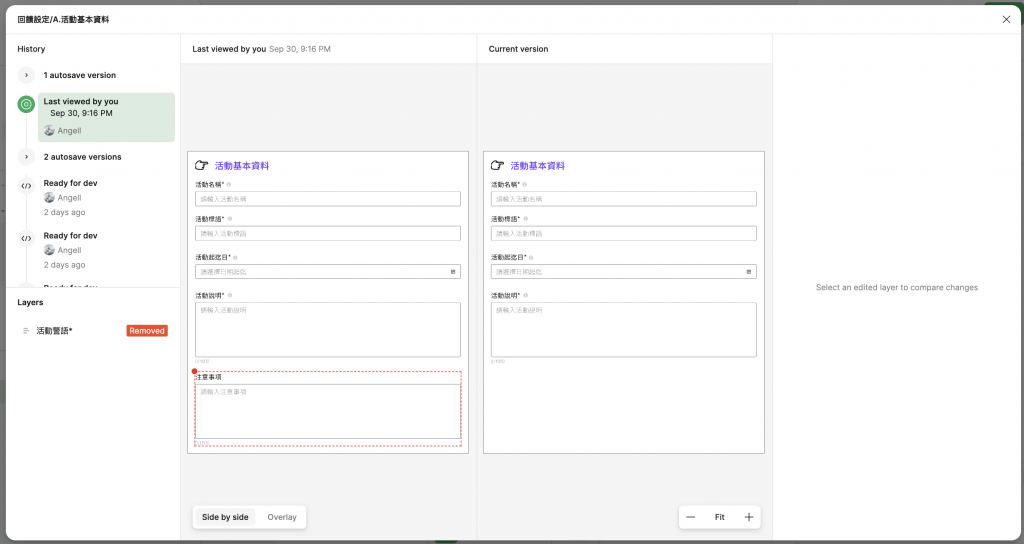Click the info icon next to 活動說明* in current version

point(526,296)
